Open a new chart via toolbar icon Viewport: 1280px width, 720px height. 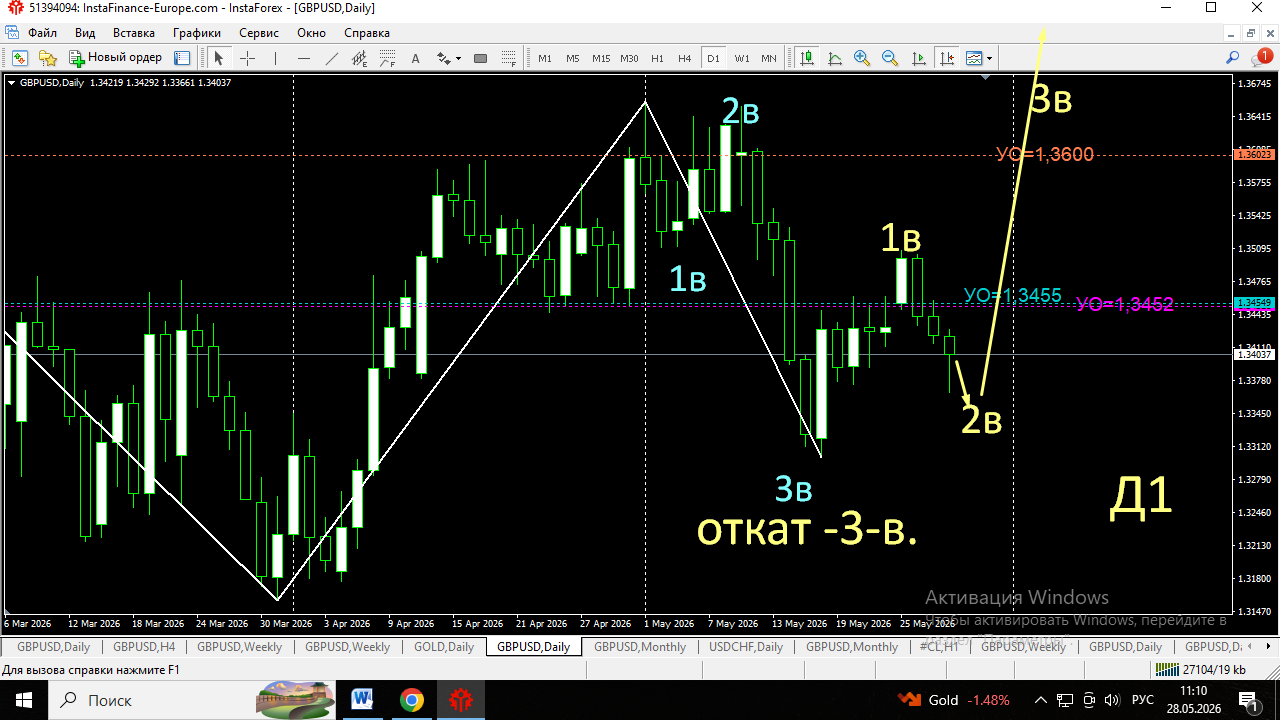tap(19, 58)
